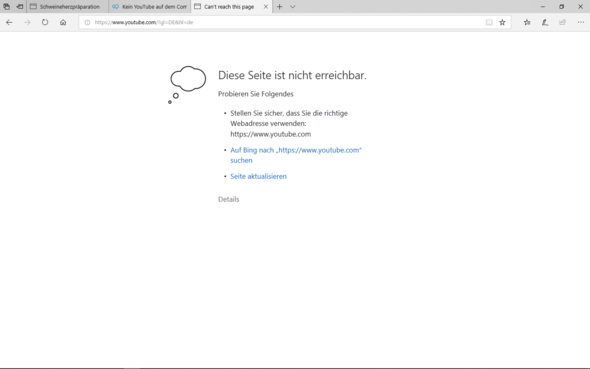The width and height of the screenshot is (590, 369).
Task: Open the Home page
Action: tap(63, 22)
